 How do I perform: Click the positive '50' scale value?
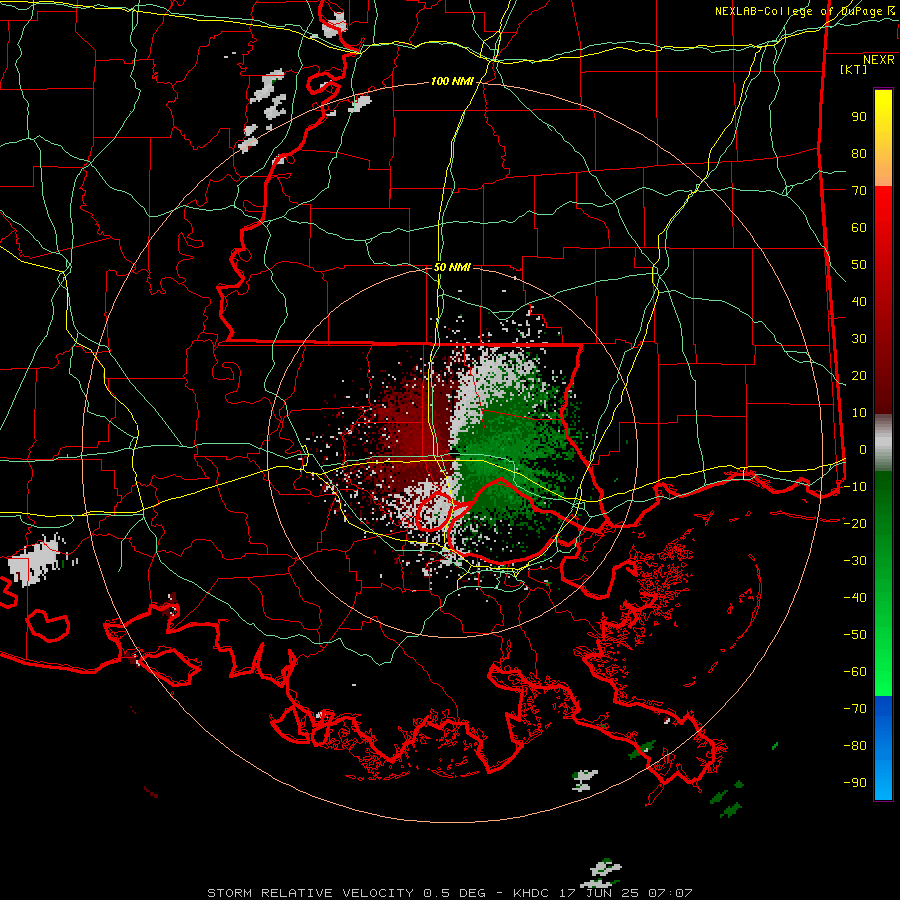click(x=859, y=265)
